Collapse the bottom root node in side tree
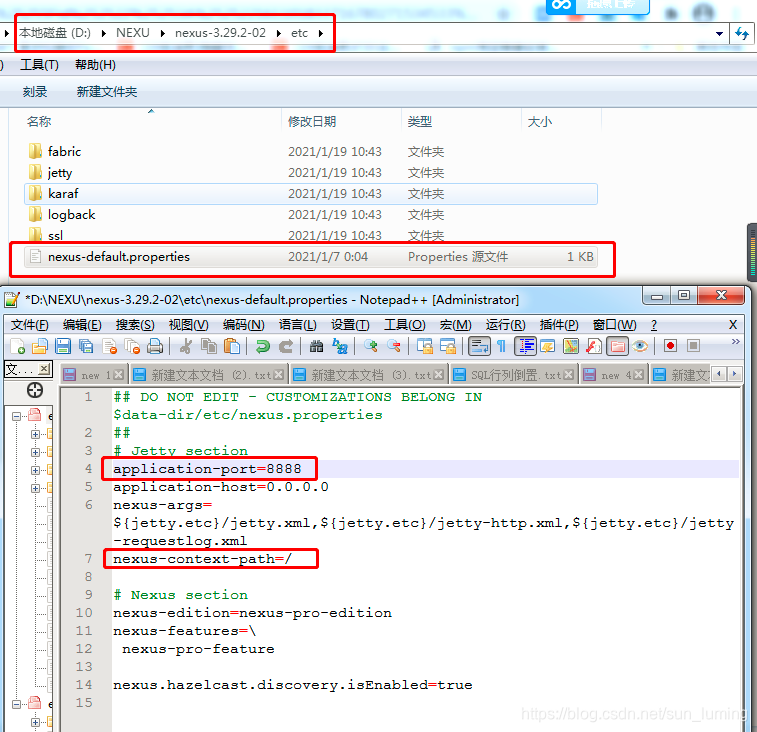The width and height of the screenshot is (757, 732). tap(16, 704)
